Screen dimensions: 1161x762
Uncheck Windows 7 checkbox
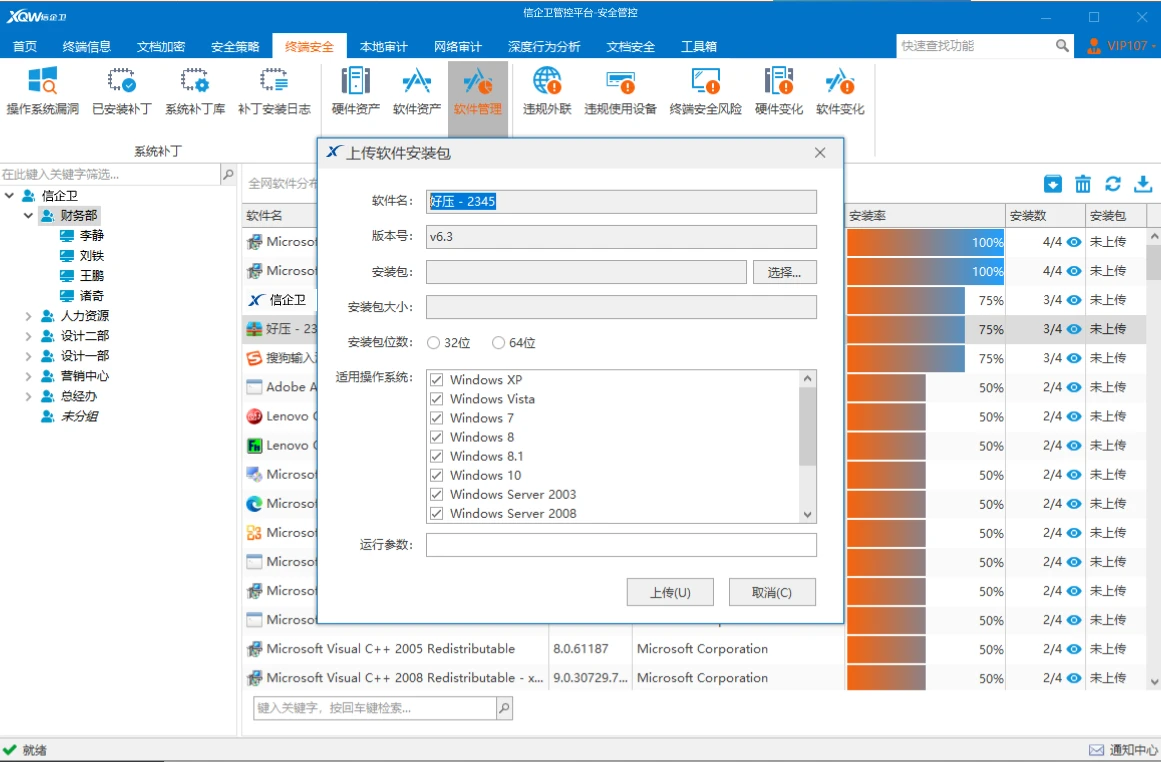(x=437, y=418)
